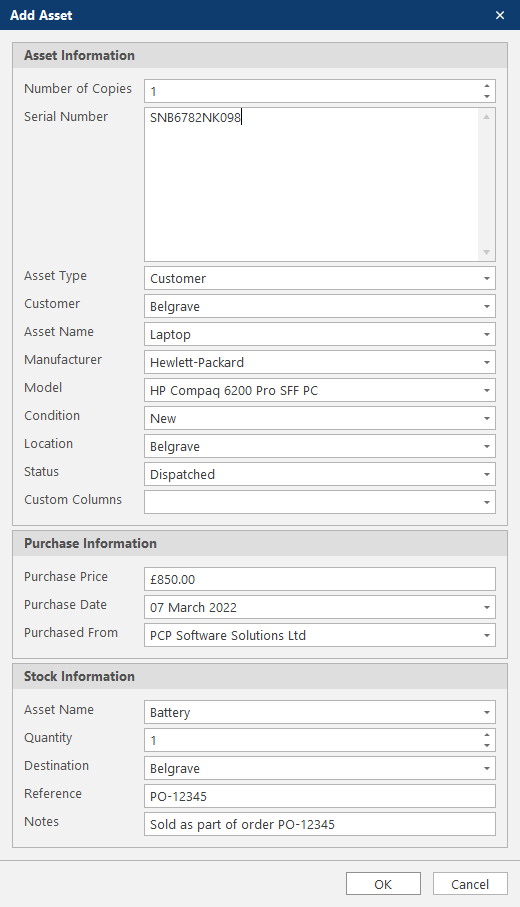520x907 pixels.
Task: Click the Purchase Price field
Action: (319, 579)
